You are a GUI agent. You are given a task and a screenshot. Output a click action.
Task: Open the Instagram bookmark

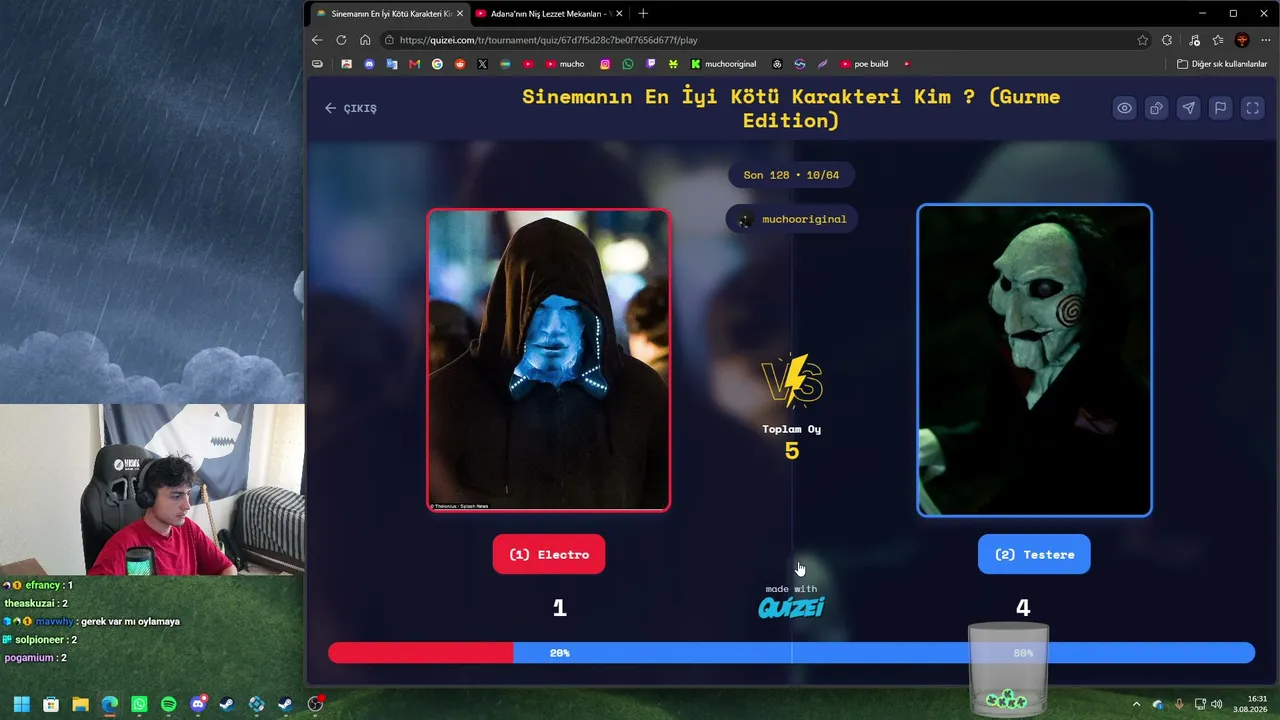[x=605, y=64]
